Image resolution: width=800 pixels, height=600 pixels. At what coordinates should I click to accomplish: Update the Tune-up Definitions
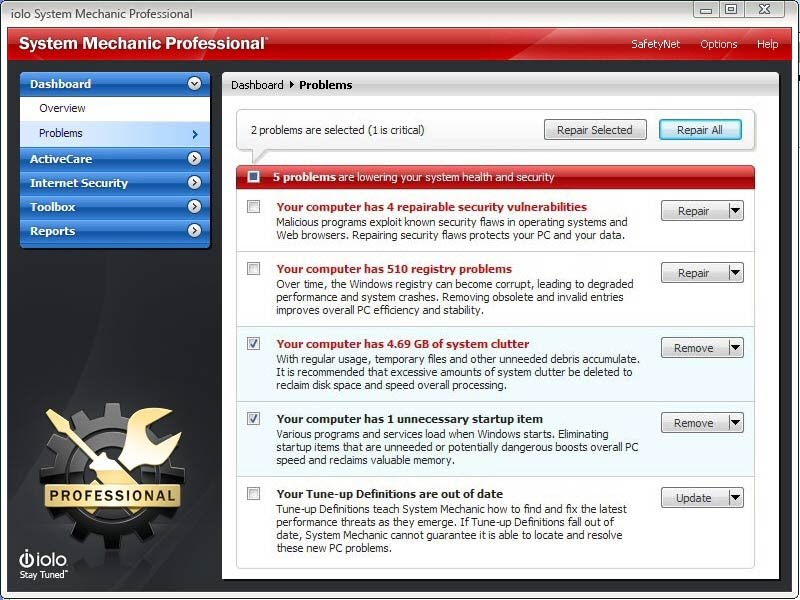click(x=694, y=498)
